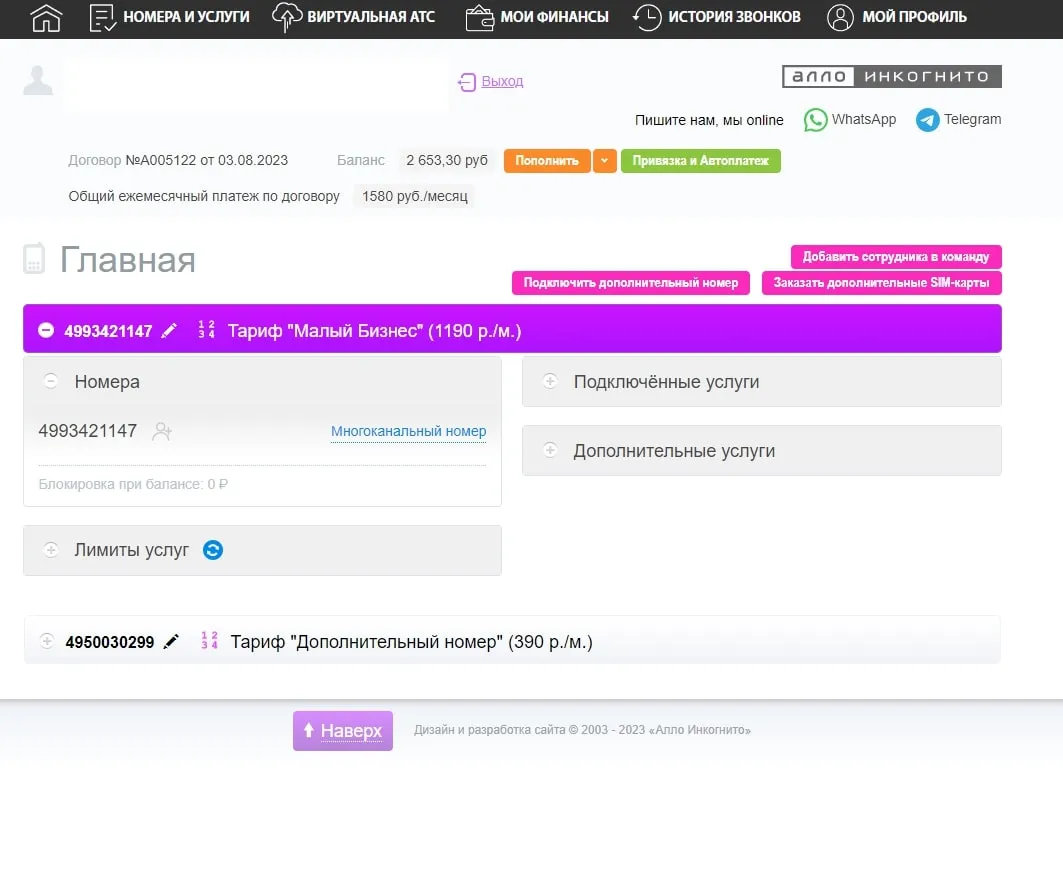
Task: Click the pencil icon beside number 4993421147
Action: (169, 330)
